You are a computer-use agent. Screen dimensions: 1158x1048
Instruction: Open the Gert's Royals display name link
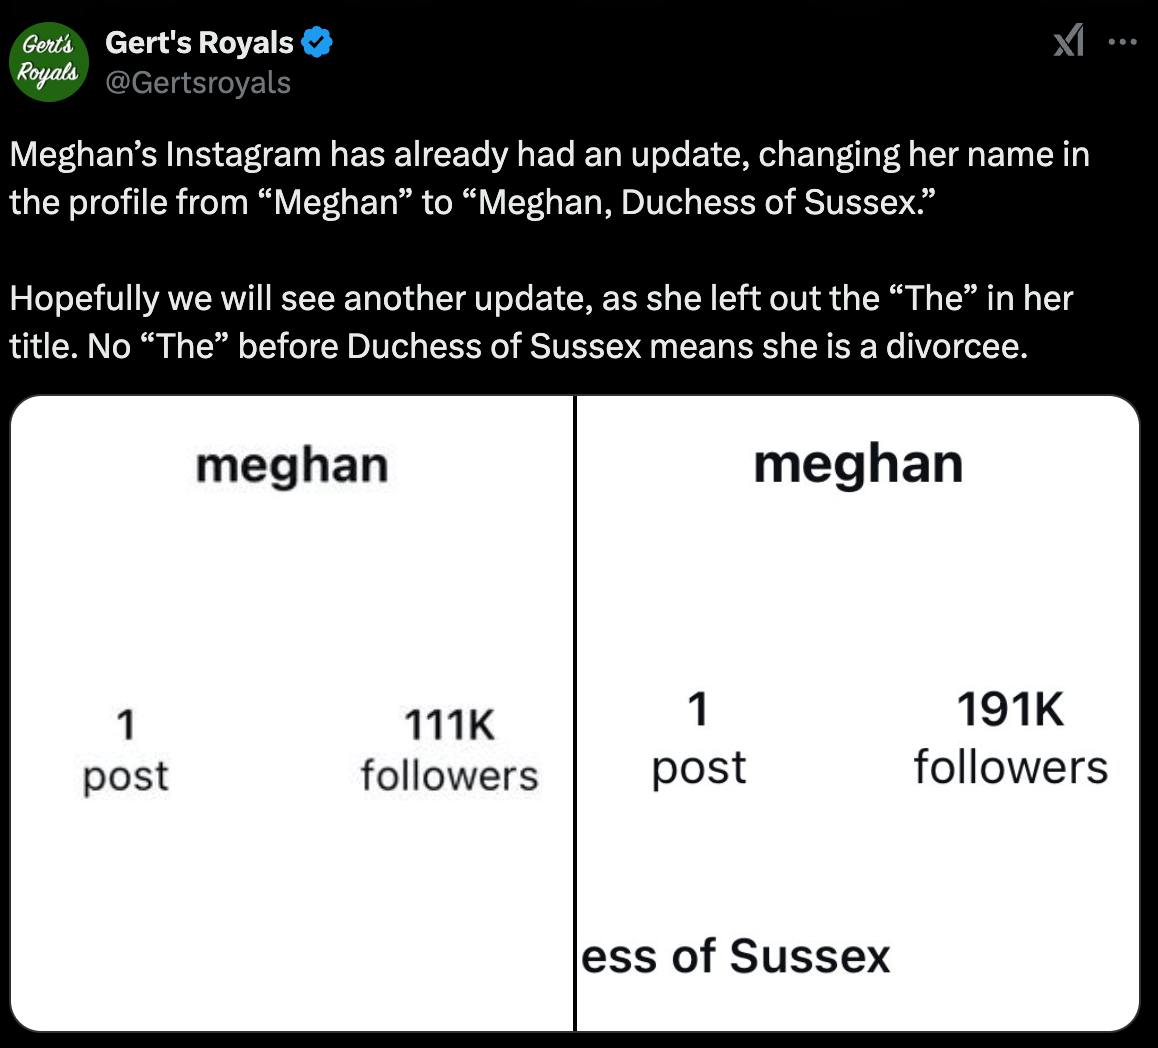(199, 43)
